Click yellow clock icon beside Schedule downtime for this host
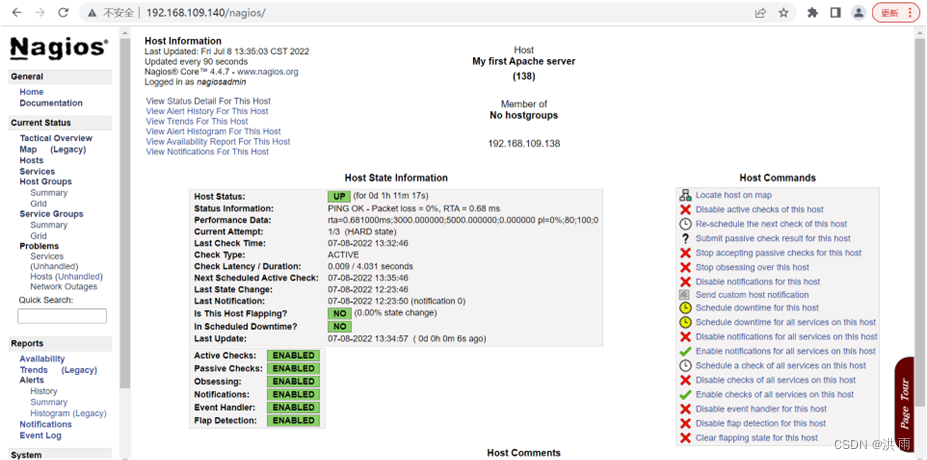927x460 pixels. click(x=685, y=308)
